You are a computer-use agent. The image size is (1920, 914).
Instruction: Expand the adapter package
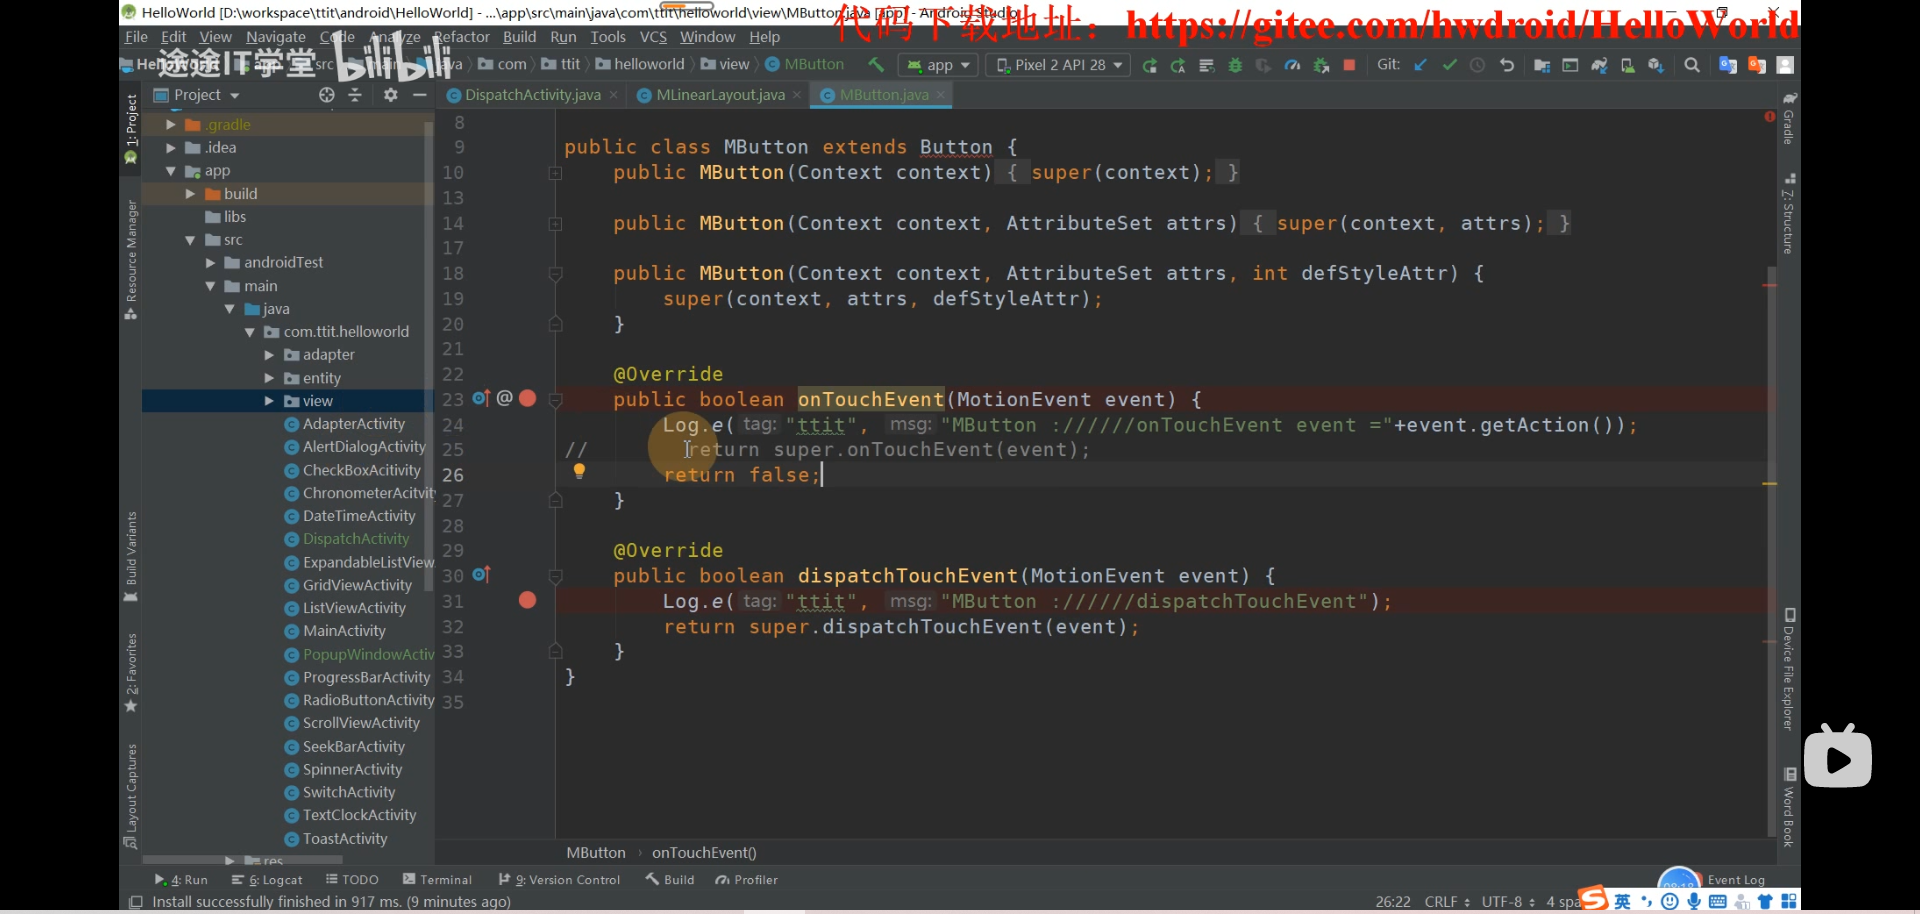click(x=269, y=355)
